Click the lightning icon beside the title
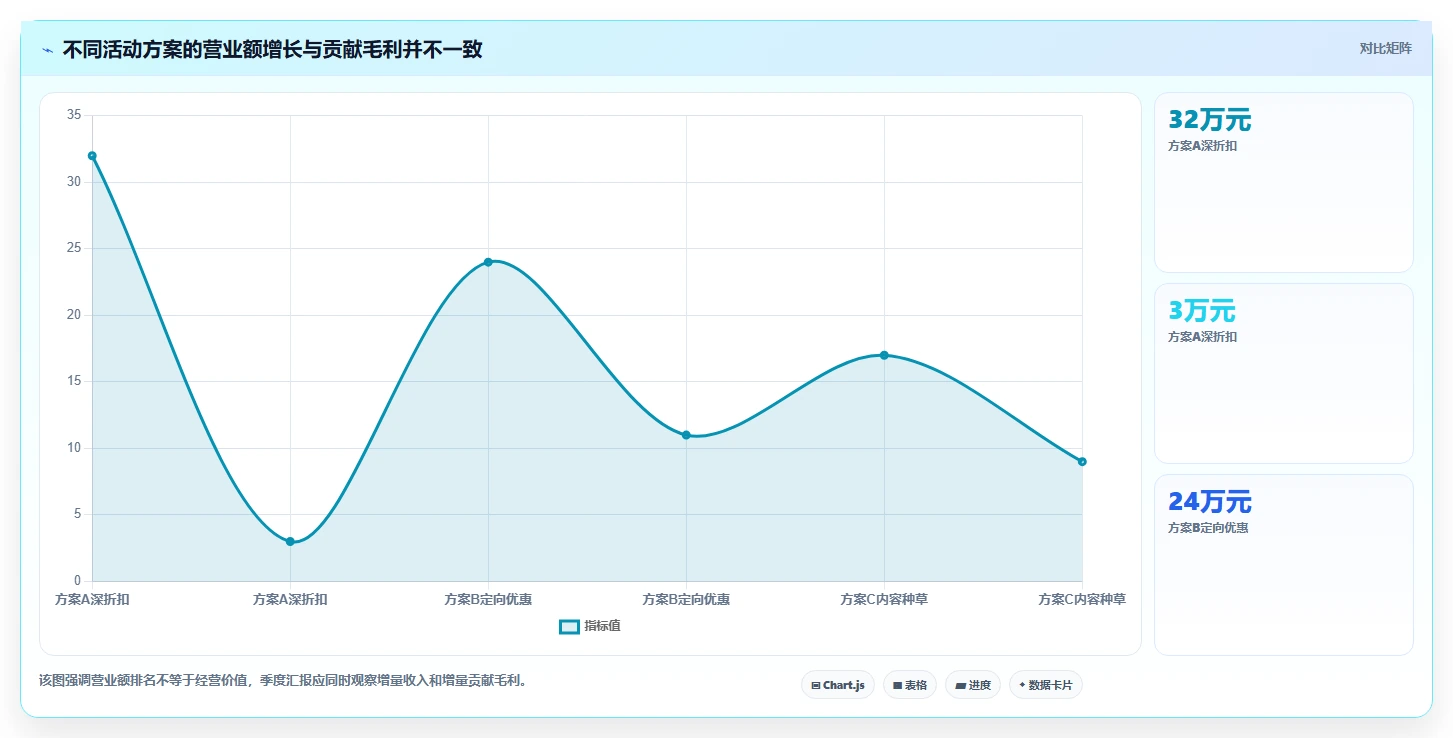Screen dimensions: 1453x738 tap(47, 50)
